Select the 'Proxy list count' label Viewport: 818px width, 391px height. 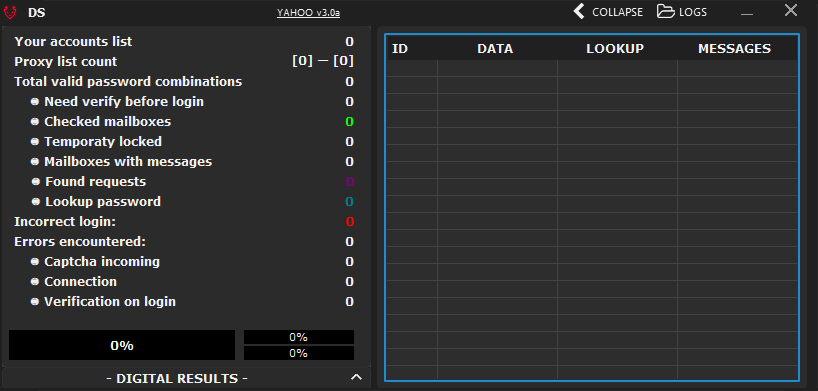tap(66, 62)
